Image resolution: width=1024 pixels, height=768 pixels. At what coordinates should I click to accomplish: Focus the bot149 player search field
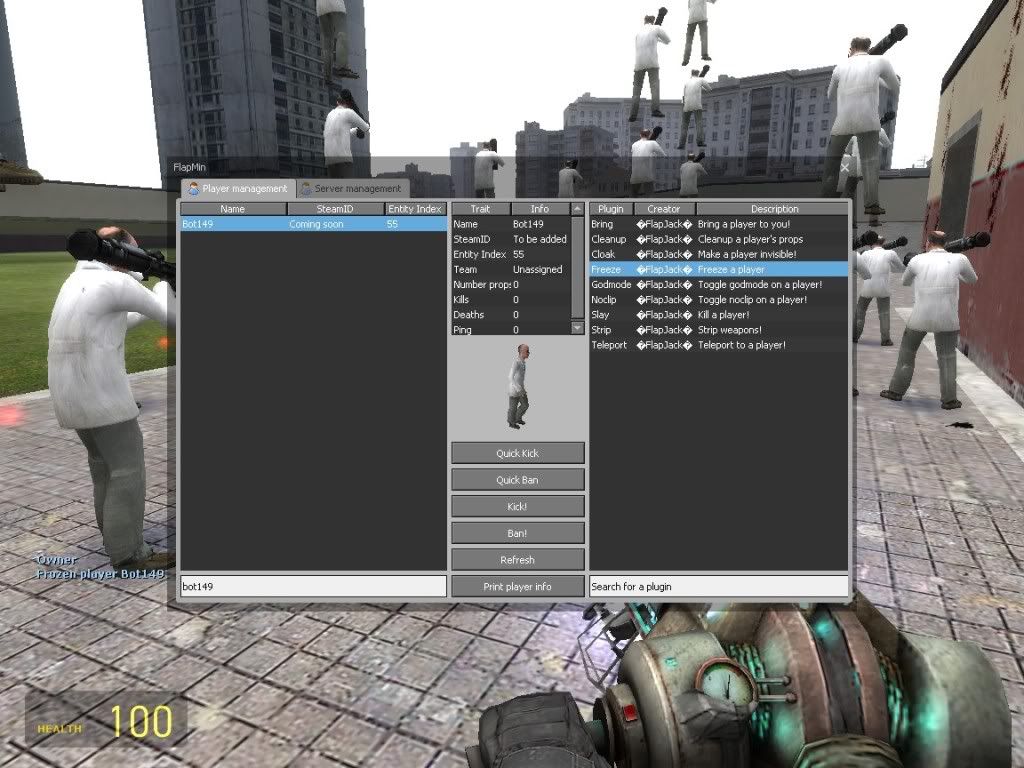point(313,586)
